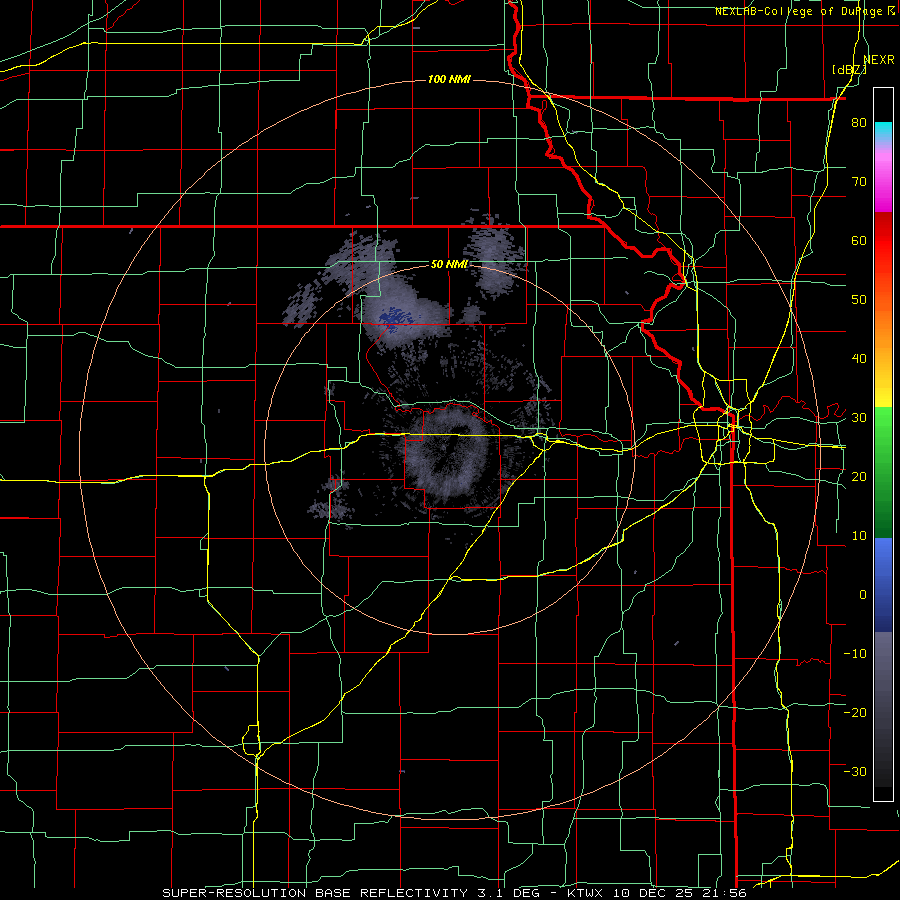Click the KTWX timestamp 10 DEC 25 21:56
The image size is (900, 900).
[x=657, y=893]
